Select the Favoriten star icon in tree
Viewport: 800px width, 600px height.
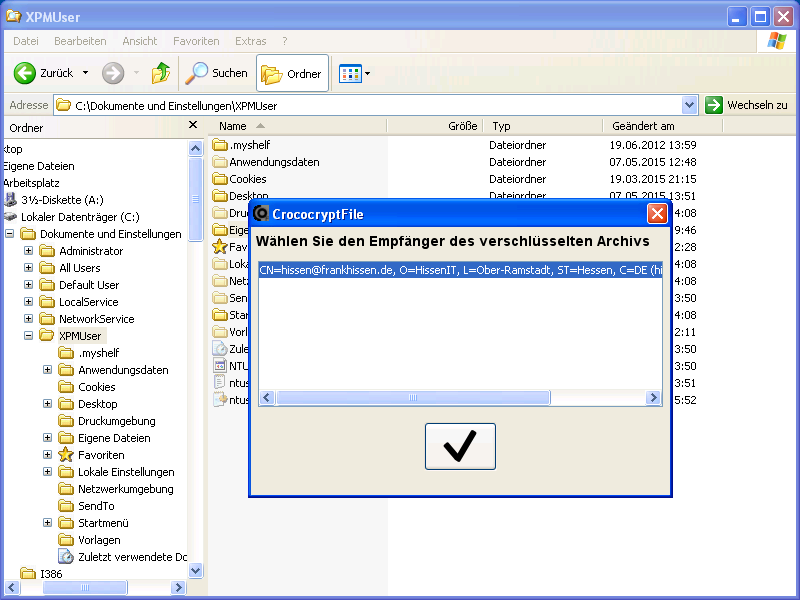pyautogui.click(x=66, y=455)
